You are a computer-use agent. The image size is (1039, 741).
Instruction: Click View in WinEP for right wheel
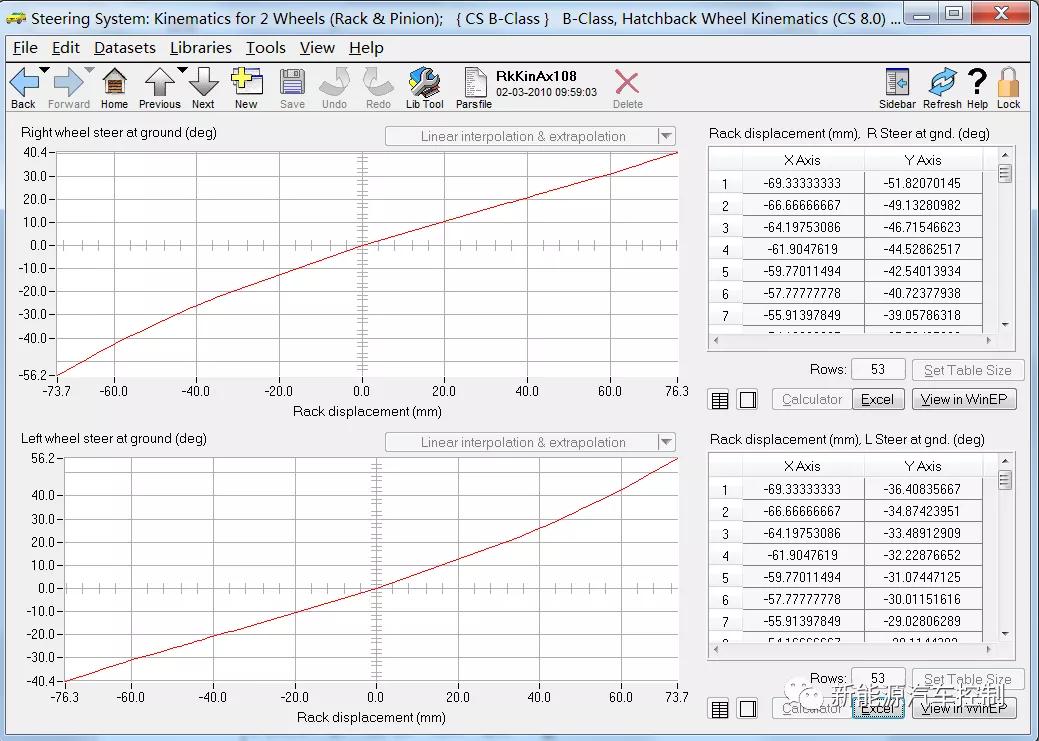tap(964, 399)
